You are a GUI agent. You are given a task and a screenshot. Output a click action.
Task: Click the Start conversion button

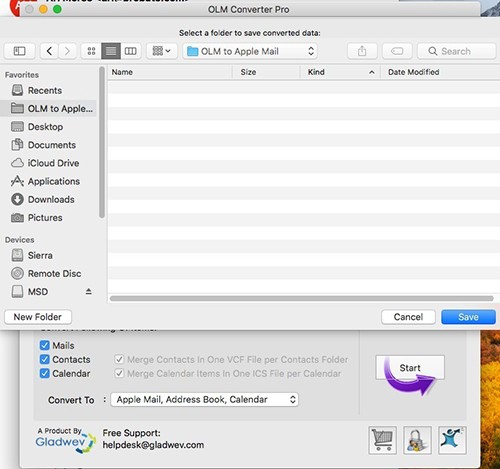[x=410, y=368]
